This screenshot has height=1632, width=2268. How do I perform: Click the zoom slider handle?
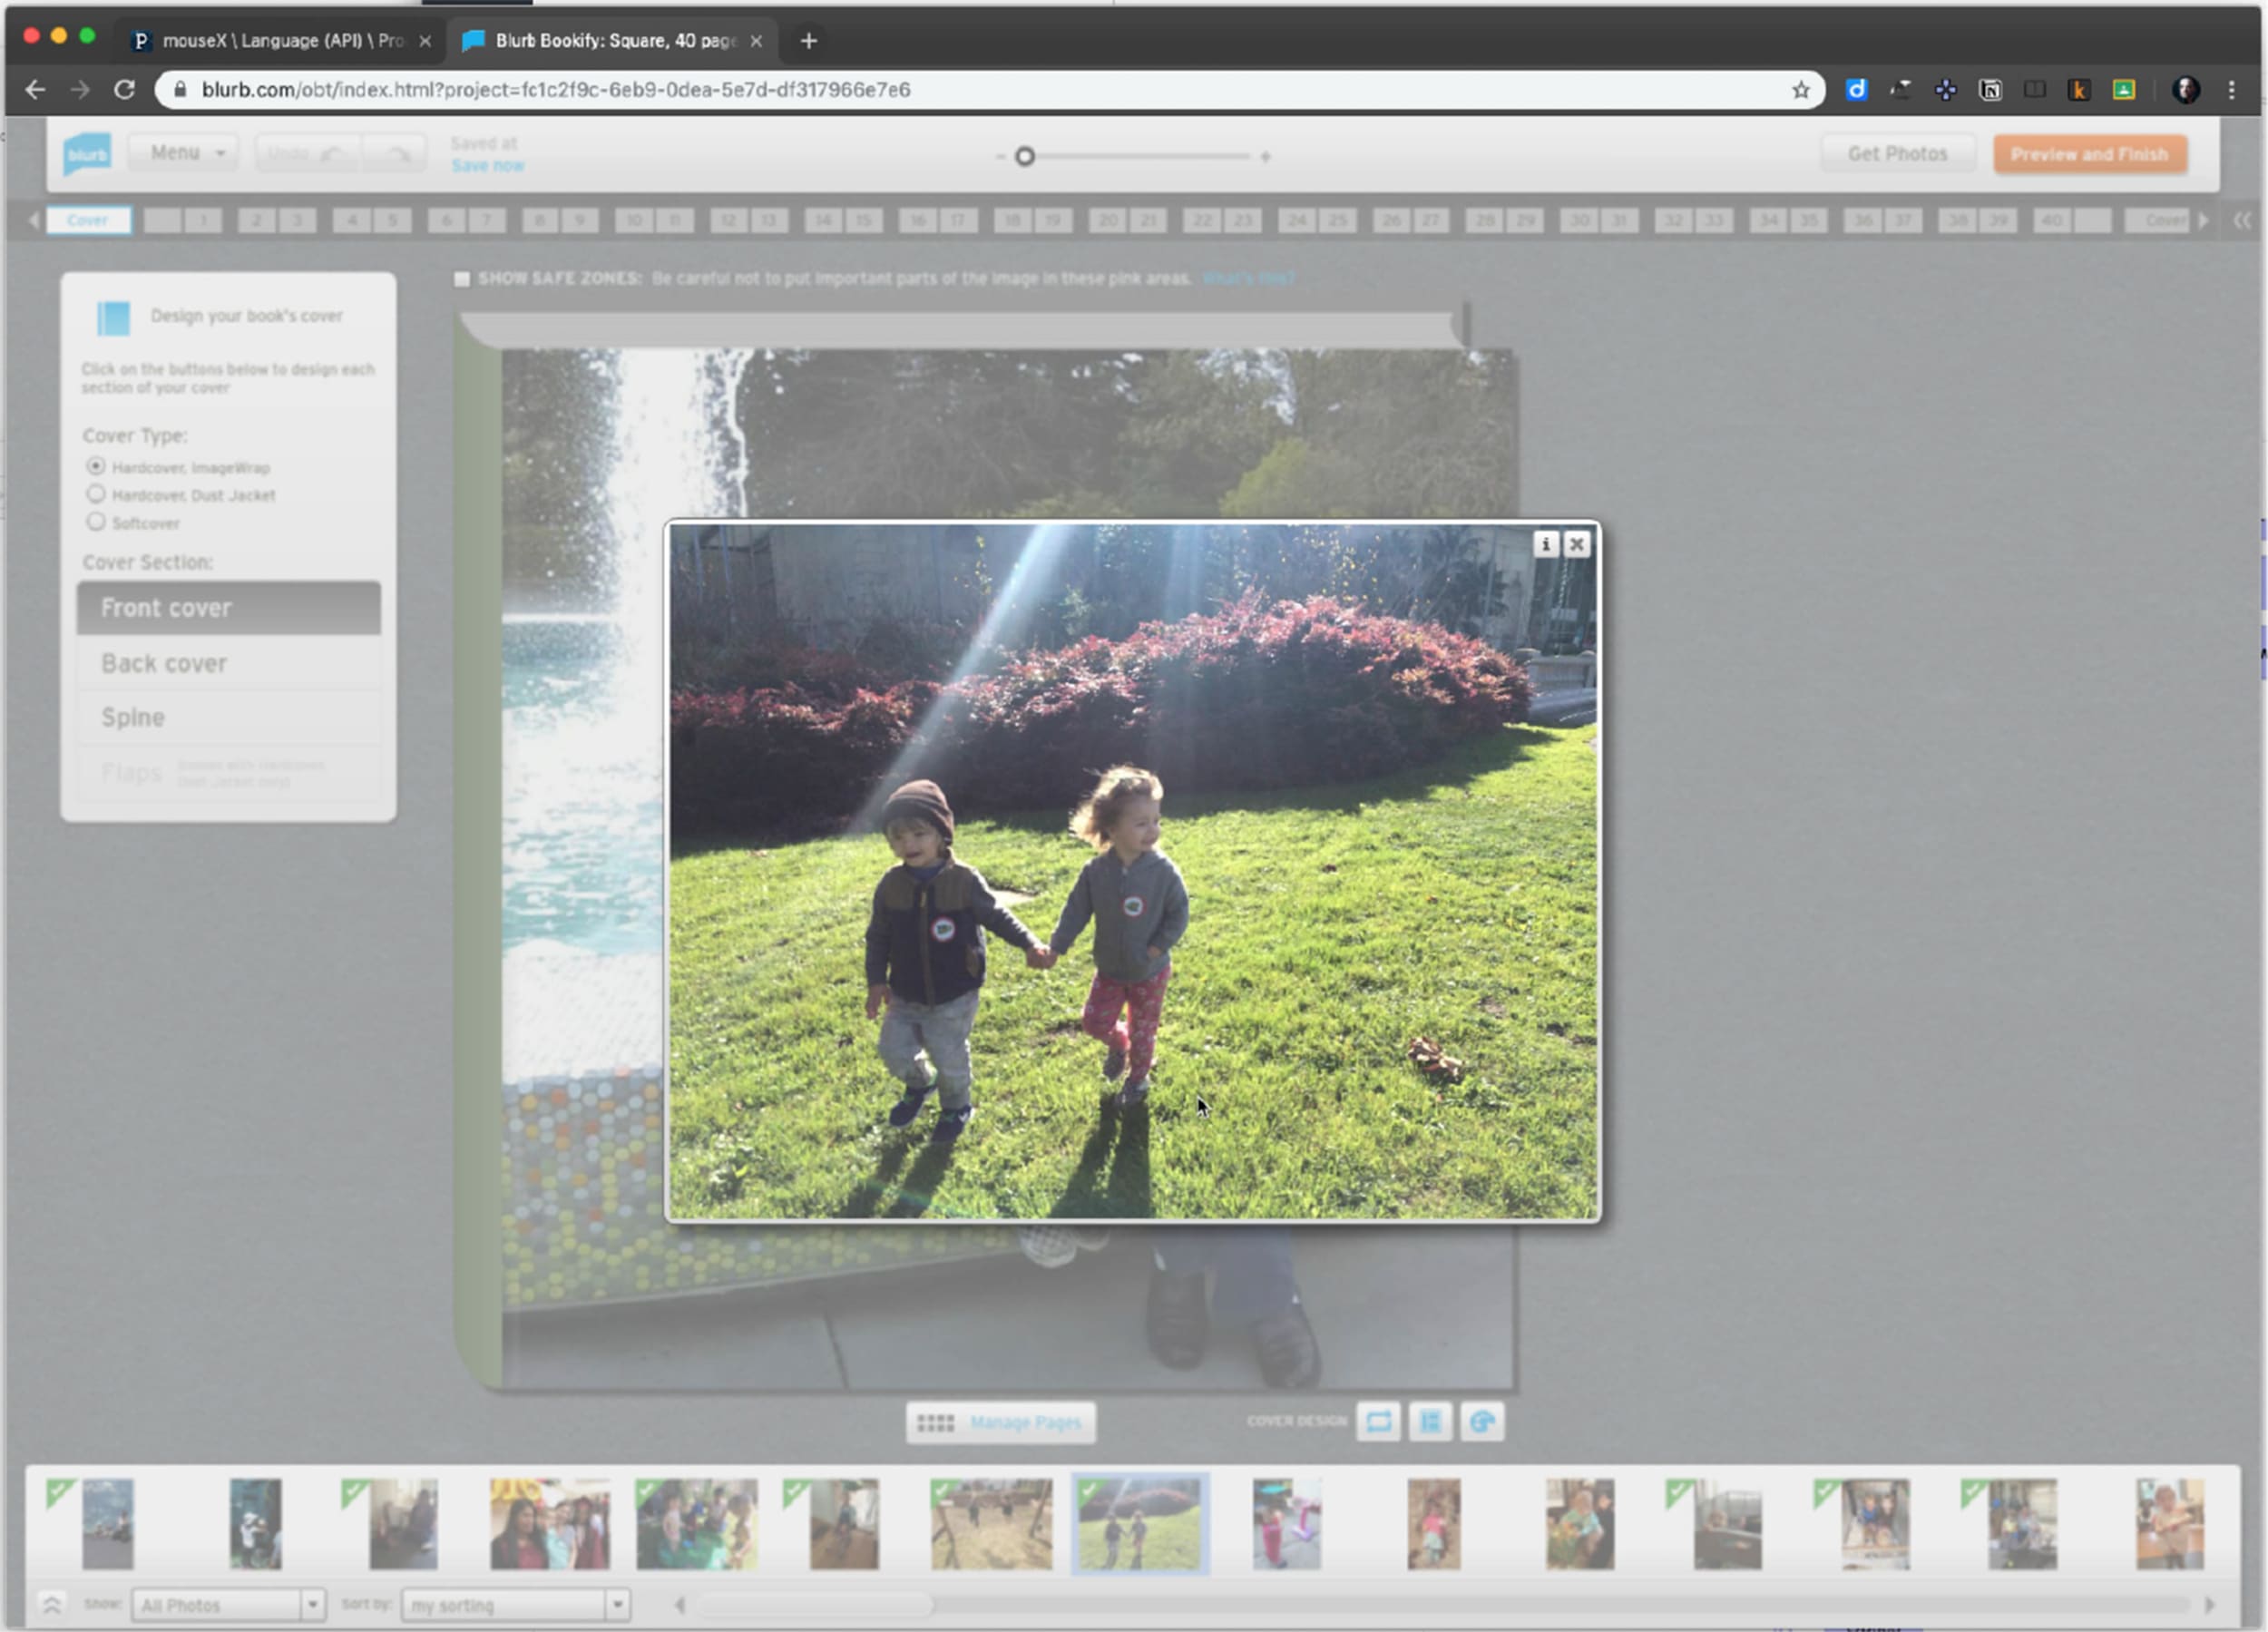1024,157
